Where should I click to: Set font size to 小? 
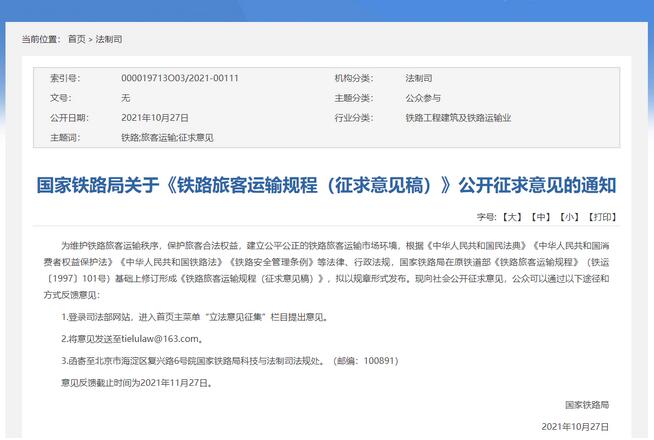[569, 216]
